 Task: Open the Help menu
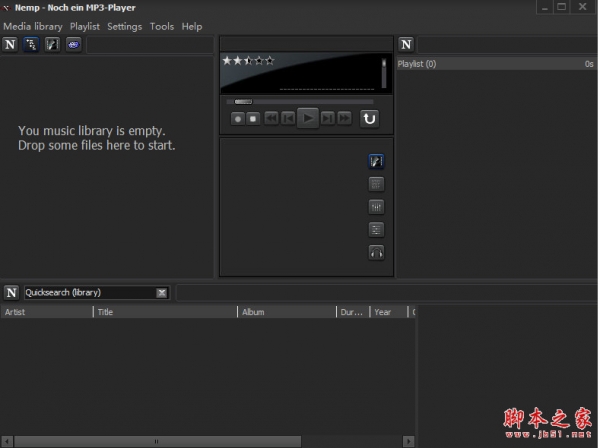(x=192, y=26)
